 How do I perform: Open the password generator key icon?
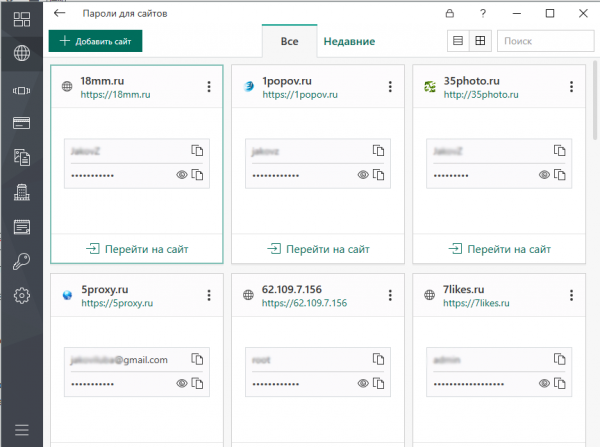(x=22, y=261)
